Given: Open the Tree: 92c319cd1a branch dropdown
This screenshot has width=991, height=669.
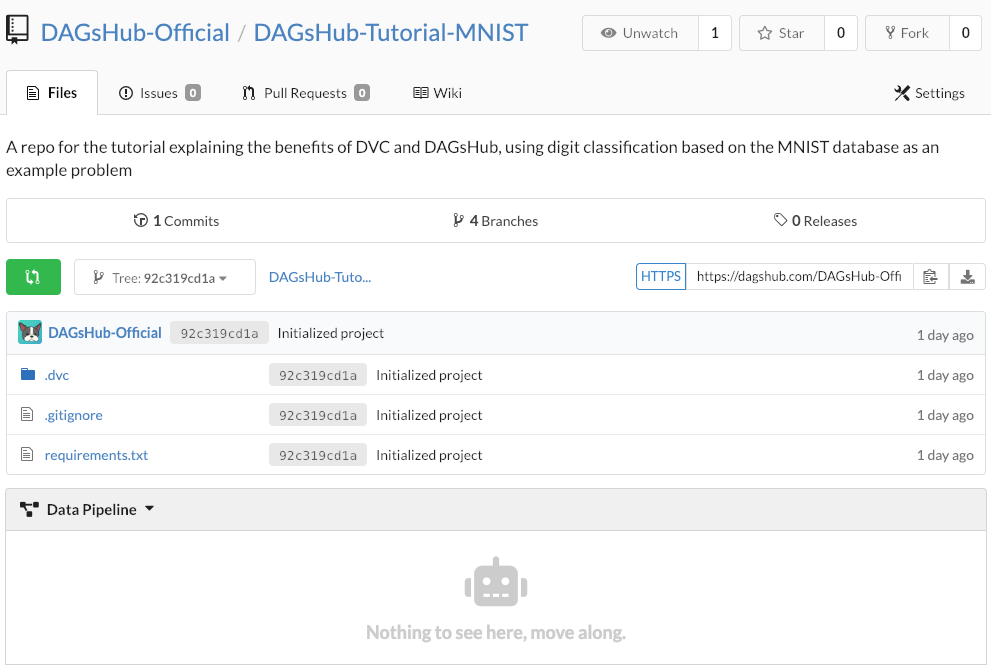Looking at the screenshot, I should [x=165, y=278].
